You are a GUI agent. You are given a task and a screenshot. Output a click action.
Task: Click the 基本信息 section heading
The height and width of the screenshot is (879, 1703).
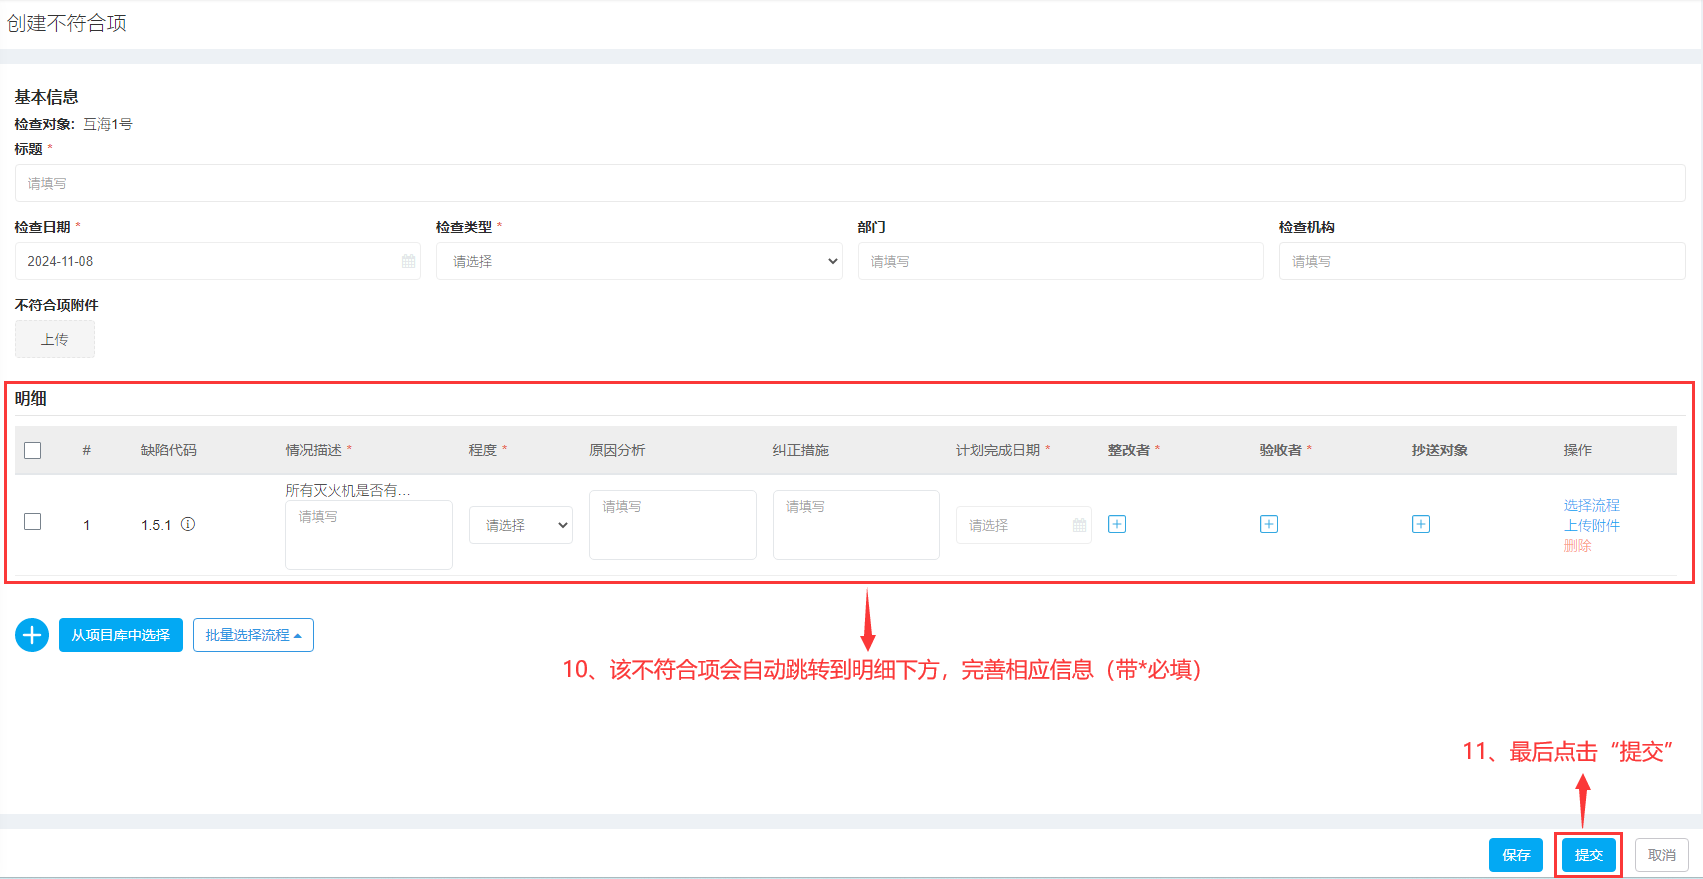(47, 97)
